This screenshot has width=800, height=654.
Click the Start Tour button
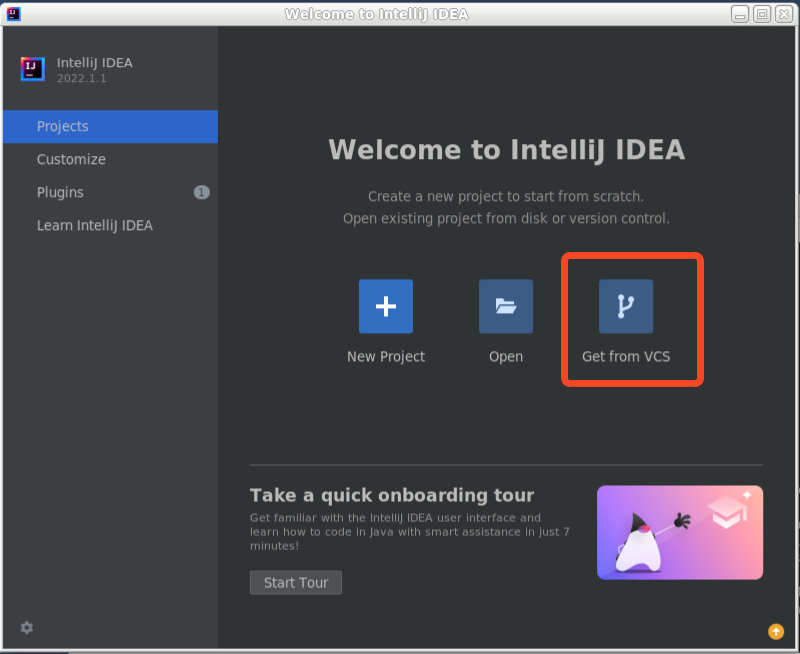click(296, 583)
